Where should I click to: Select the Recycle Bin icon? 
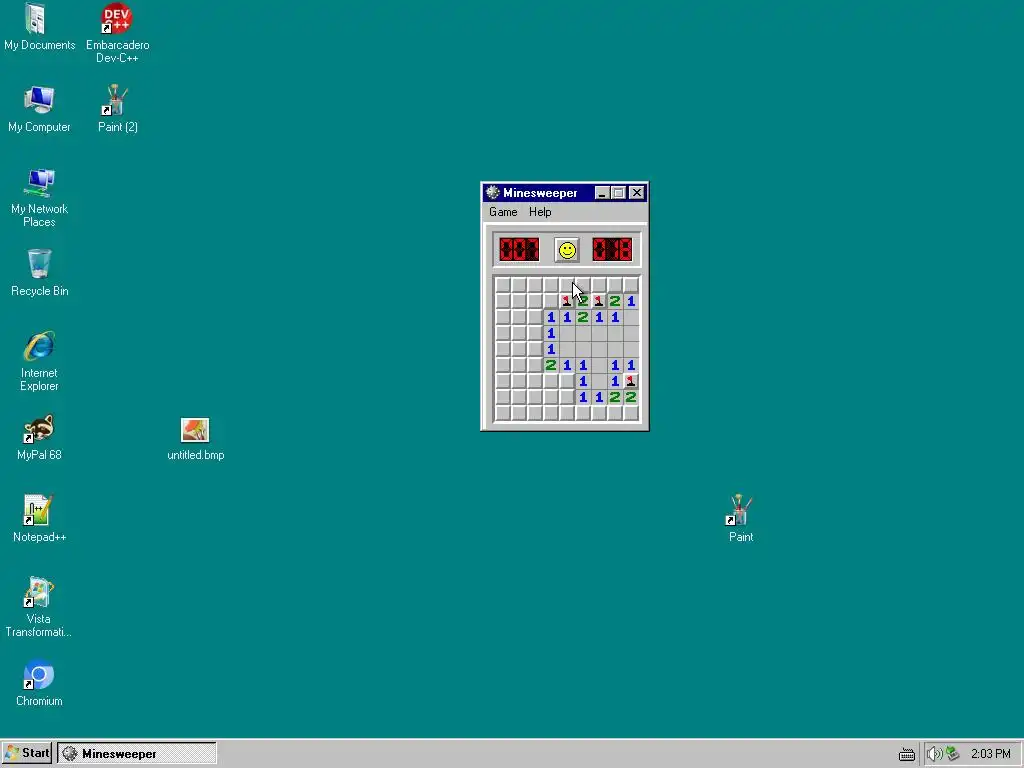click(x=39, y=273)
